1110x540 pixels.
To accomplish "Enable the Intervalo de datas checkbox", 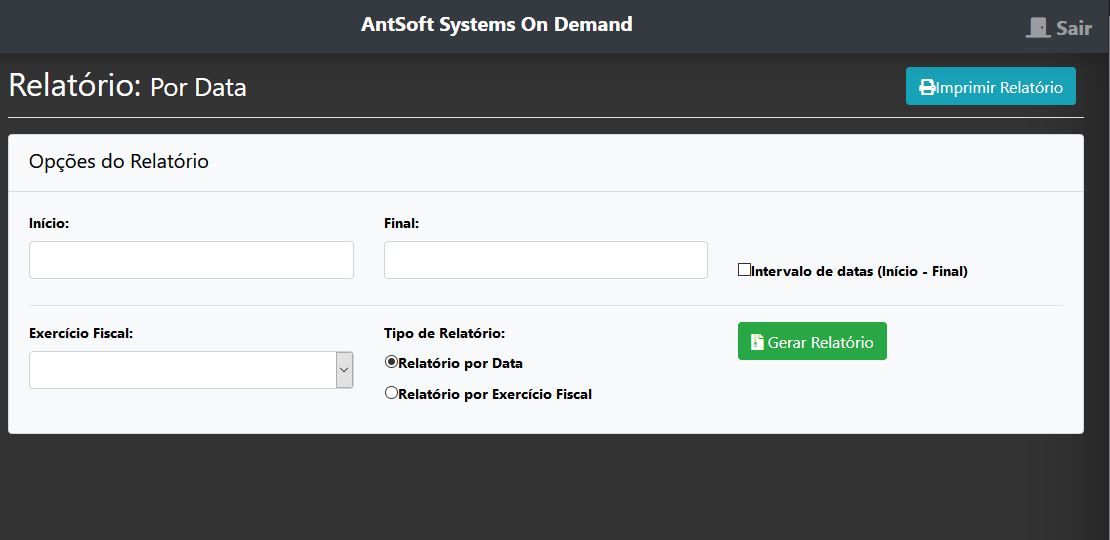I will [x=744, y=269].
